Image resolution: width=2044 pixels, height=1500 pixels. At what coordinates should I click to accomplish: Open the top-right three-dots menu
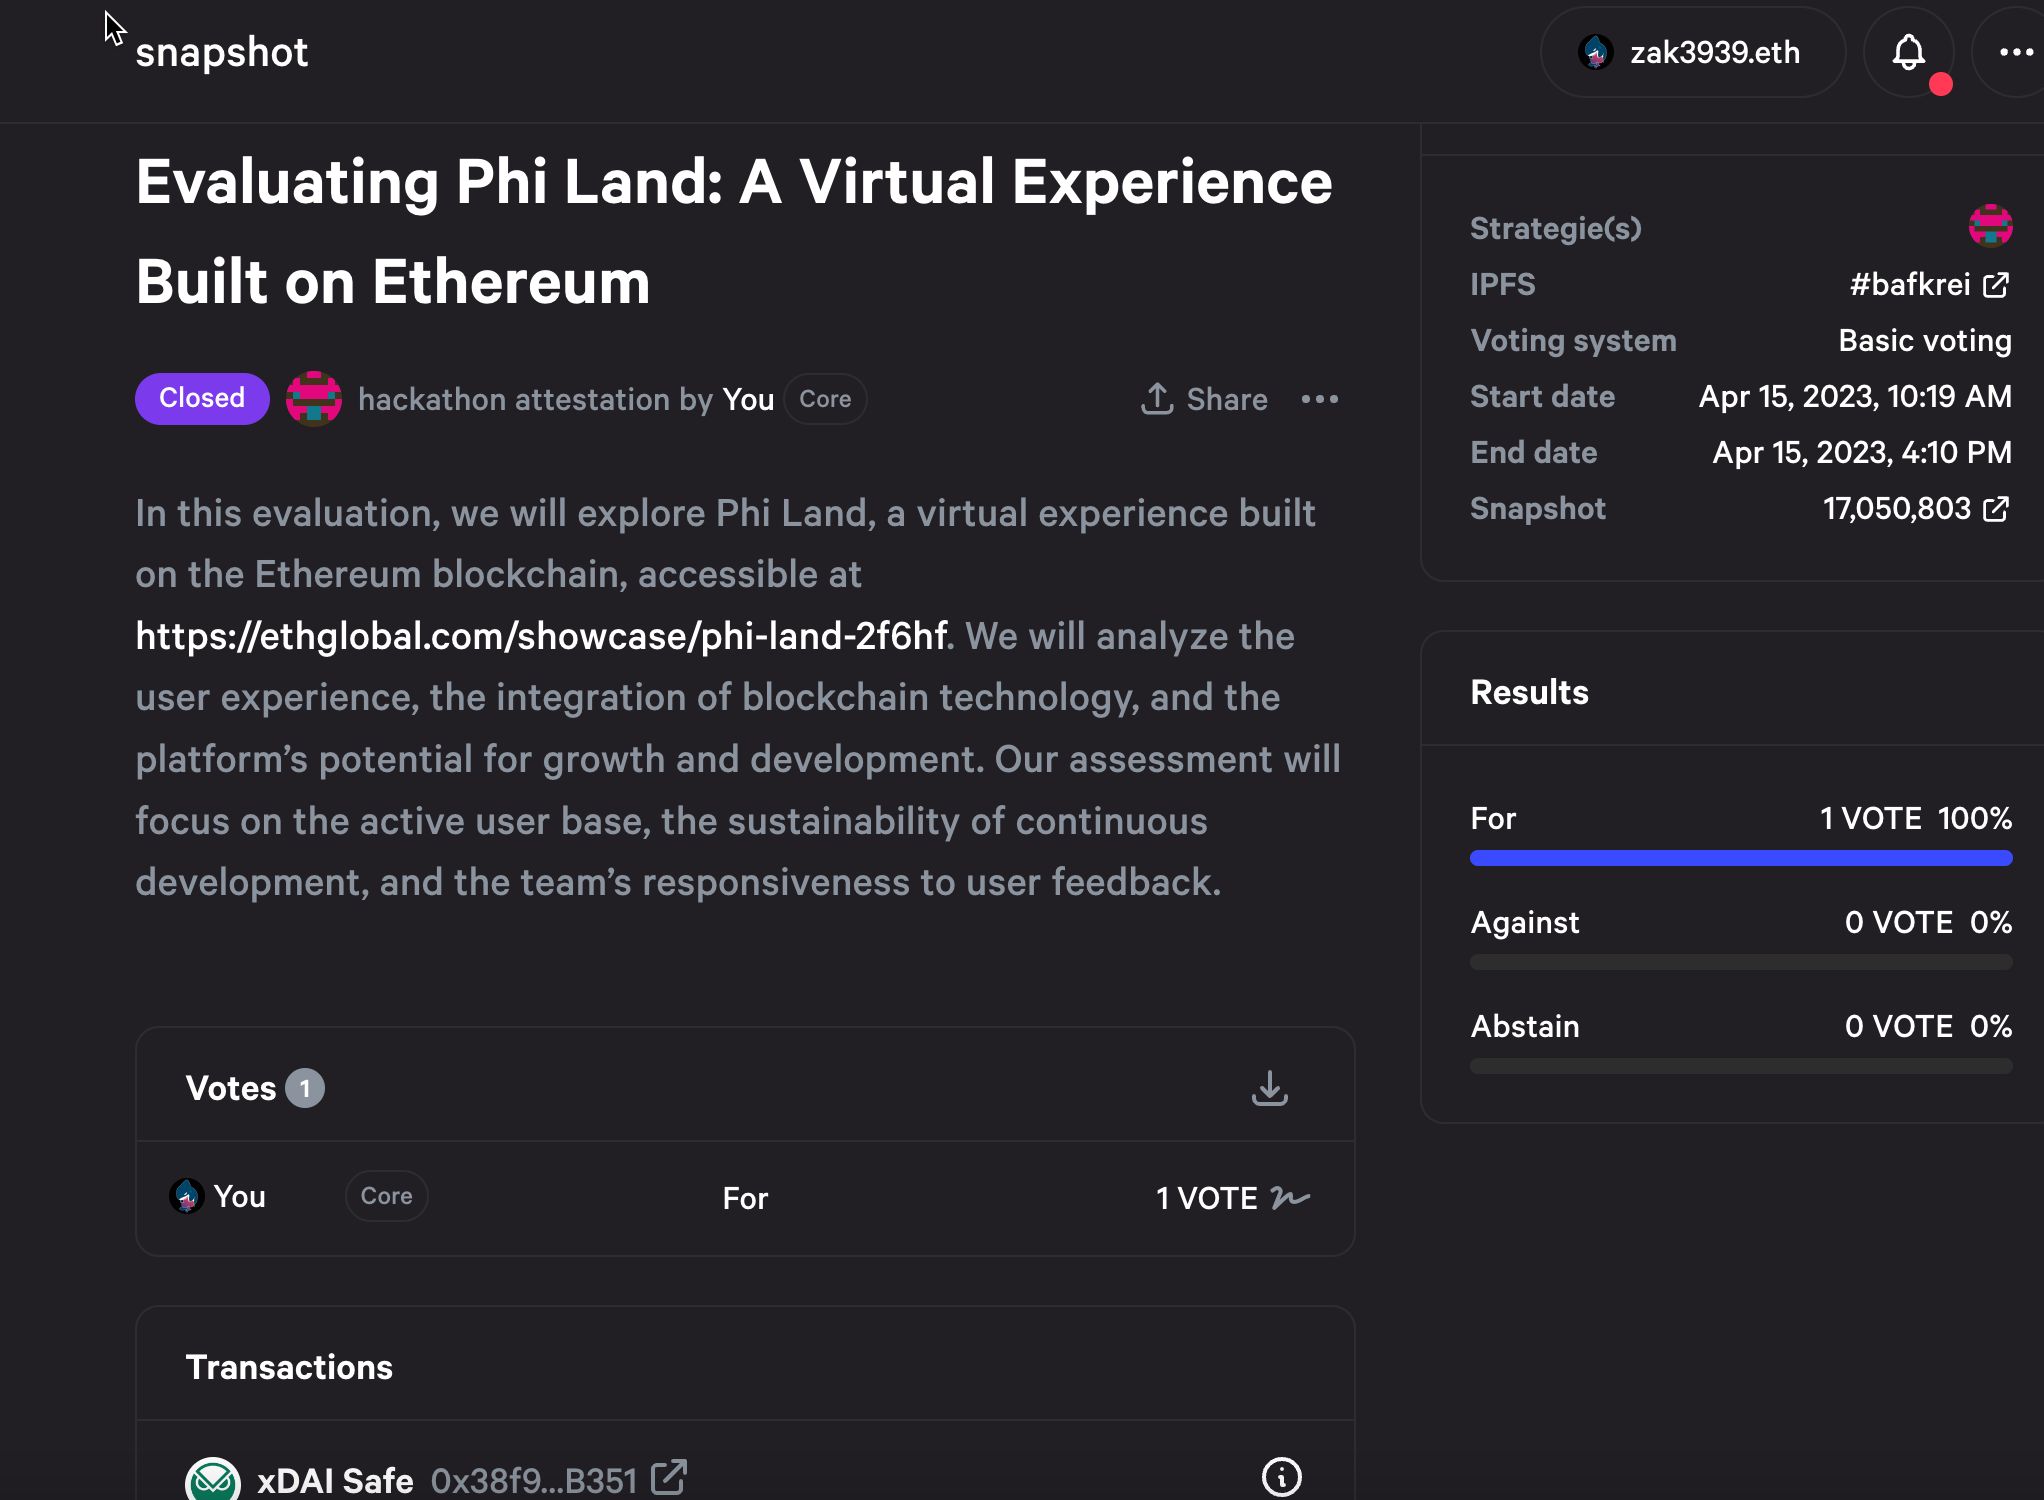(x=2015, y=52)
